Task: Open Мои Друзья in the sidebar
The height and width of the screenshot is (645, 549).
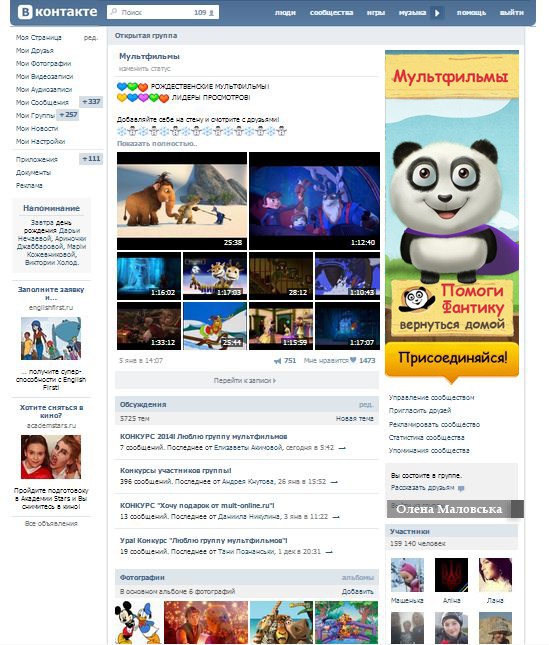Action: coord(35,51)
